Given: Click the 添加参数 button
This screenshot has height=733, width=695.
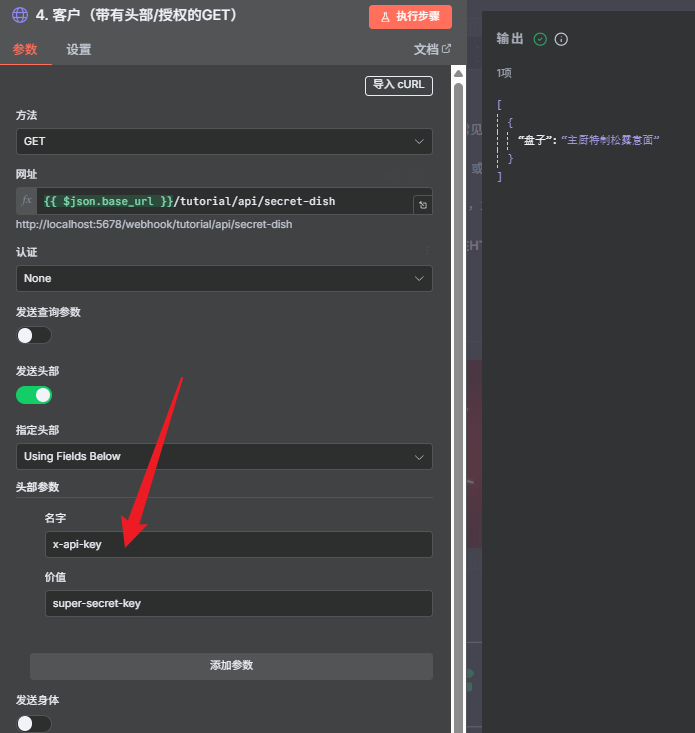Looking at the screenshot, I should click(231, 666).
